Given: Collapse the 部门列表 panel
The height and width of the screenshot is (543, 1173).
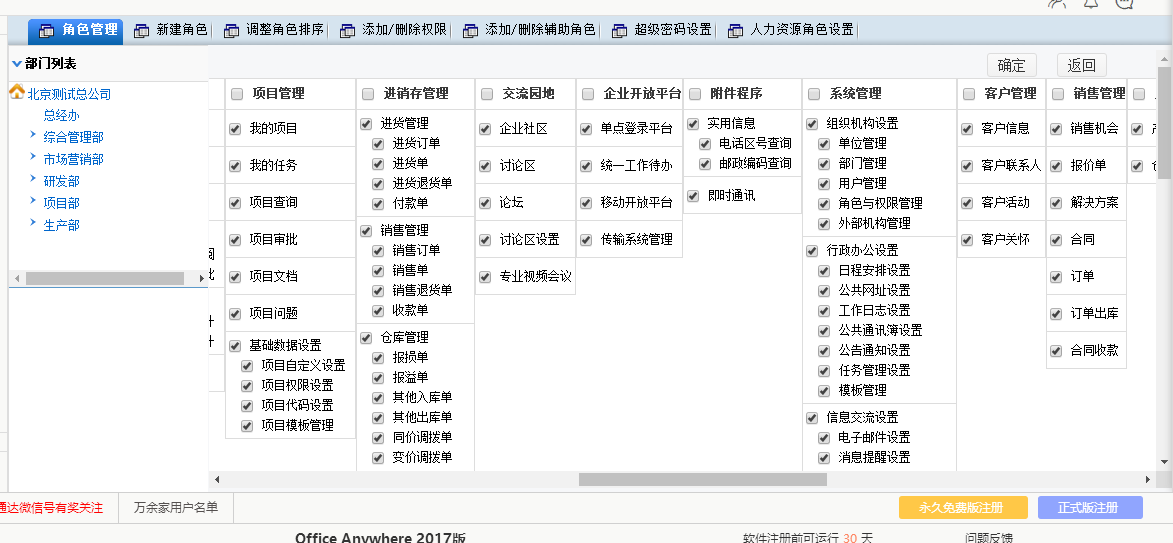Looking at the screenshot, I should (16, 64).
